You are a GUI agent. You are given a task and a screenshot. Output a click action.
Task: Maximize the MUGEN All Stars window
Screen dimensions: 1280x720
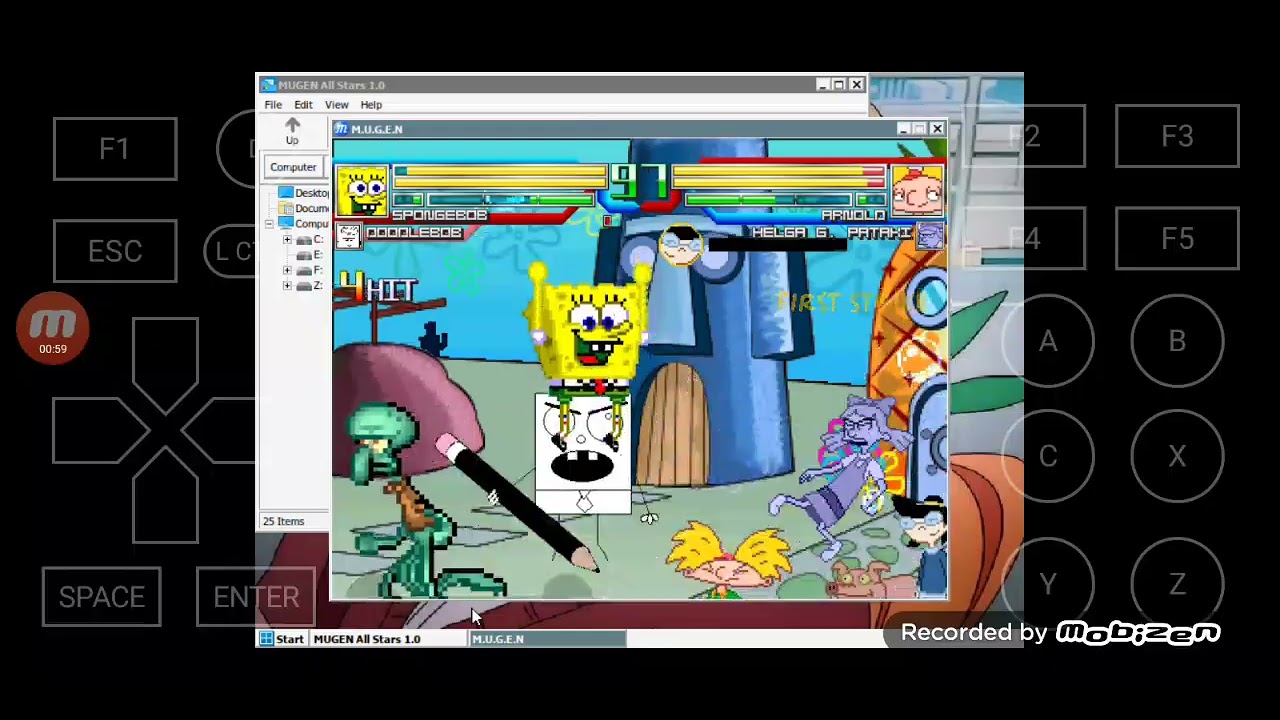click(839, 85)
